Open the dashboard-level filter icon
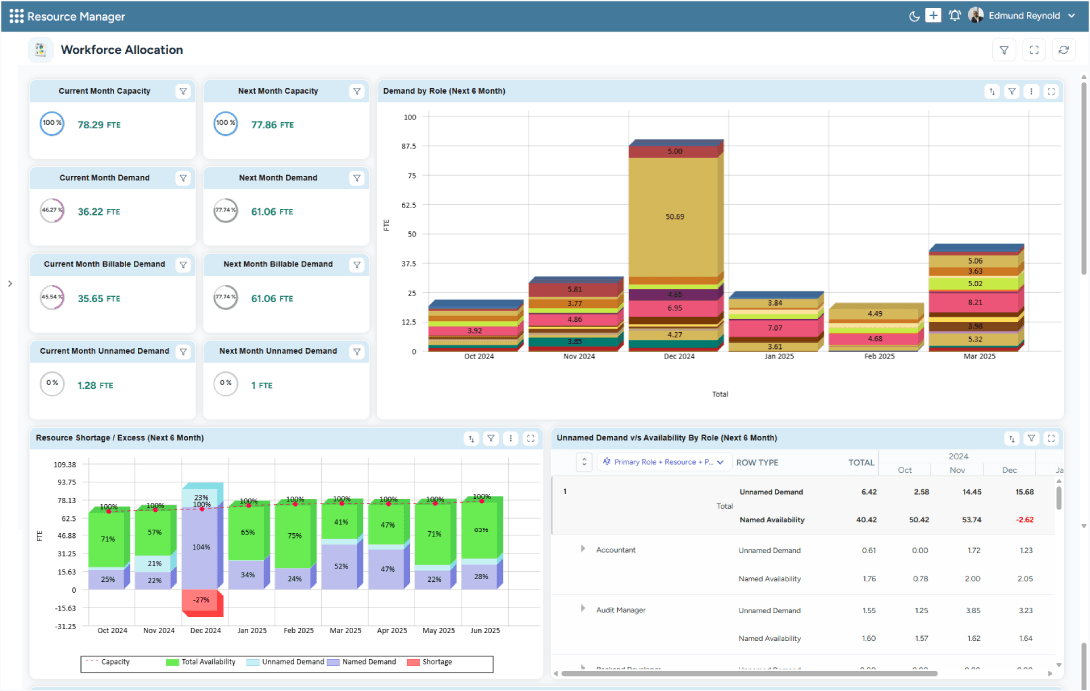Screen dimensions: 1090x691 pyautogui.click(x=1004, y=50)
